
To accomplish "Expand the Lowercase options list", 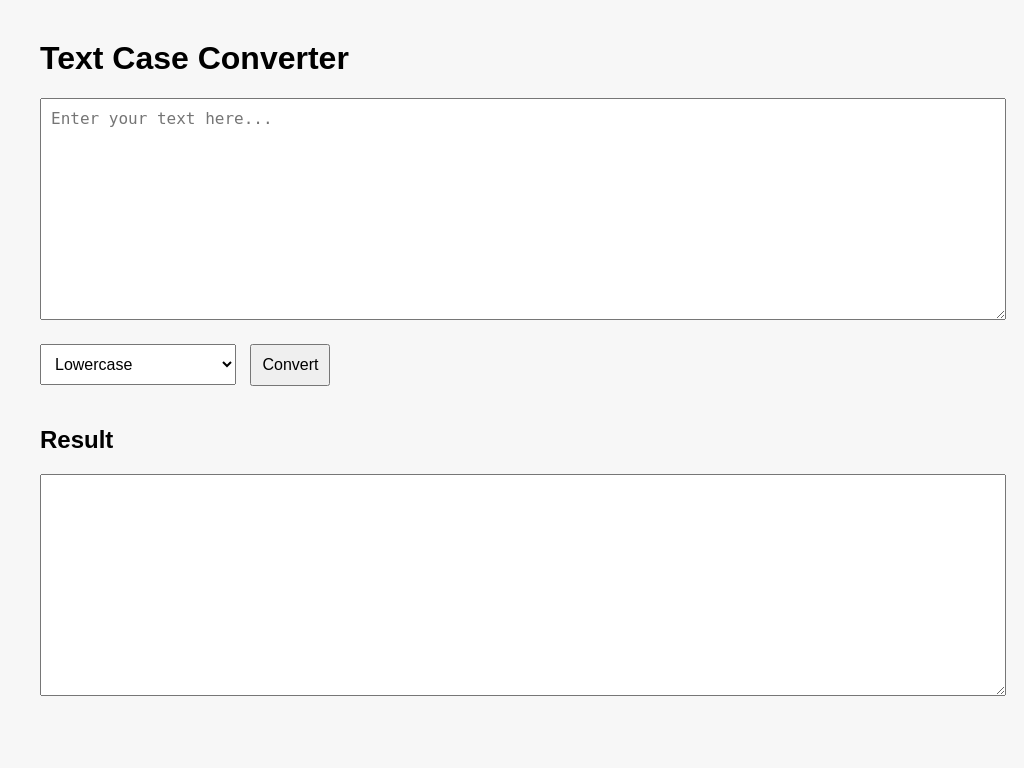I will tap(137, 364).
